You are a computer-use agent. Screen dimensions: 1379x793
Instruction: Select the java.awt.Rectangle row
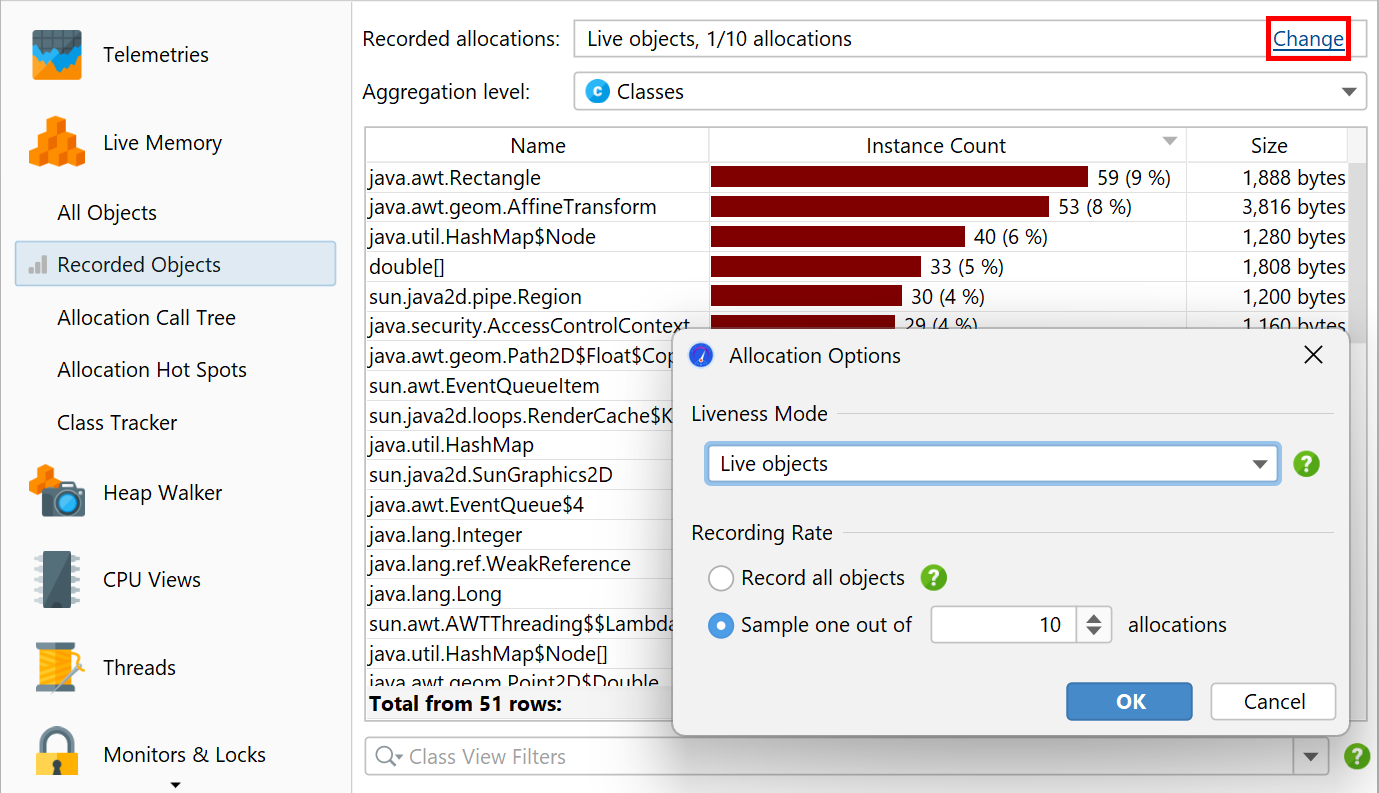tap(857, 178)
